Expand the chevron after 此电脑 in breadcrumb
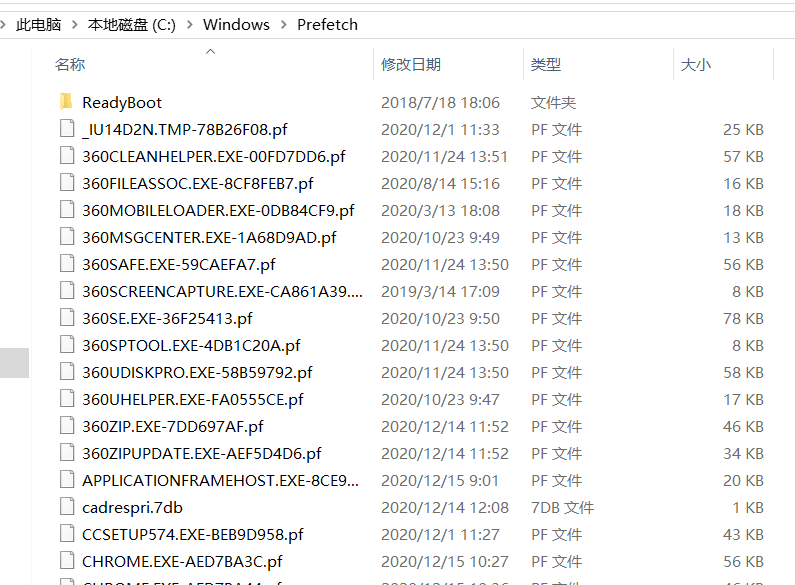Image resolution: width=795 pixels, height=585 pixels. coord(75,24)
